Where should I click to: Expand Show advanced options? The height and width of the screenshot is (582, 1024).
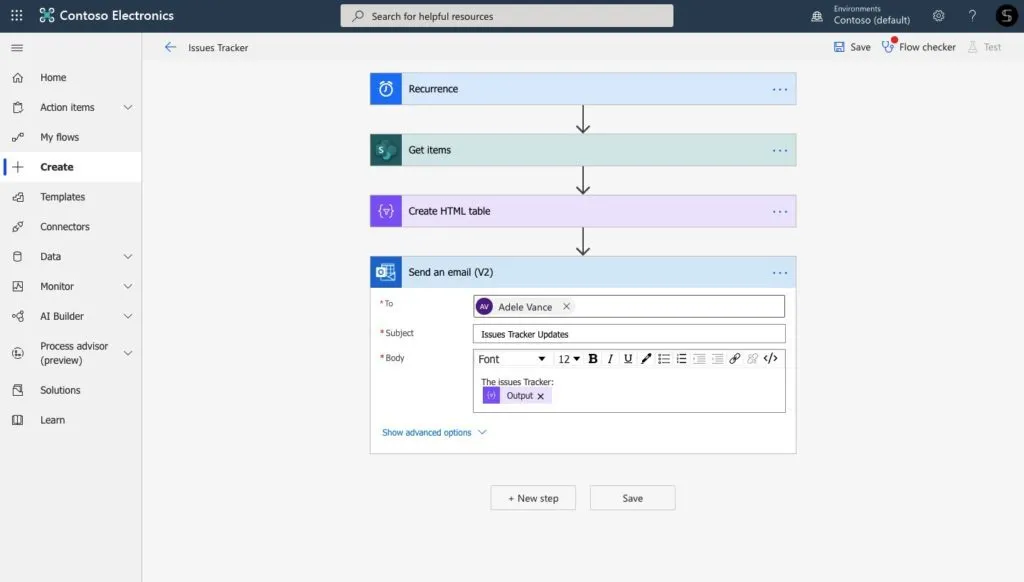pyautogui.click(x=434, y=432)
